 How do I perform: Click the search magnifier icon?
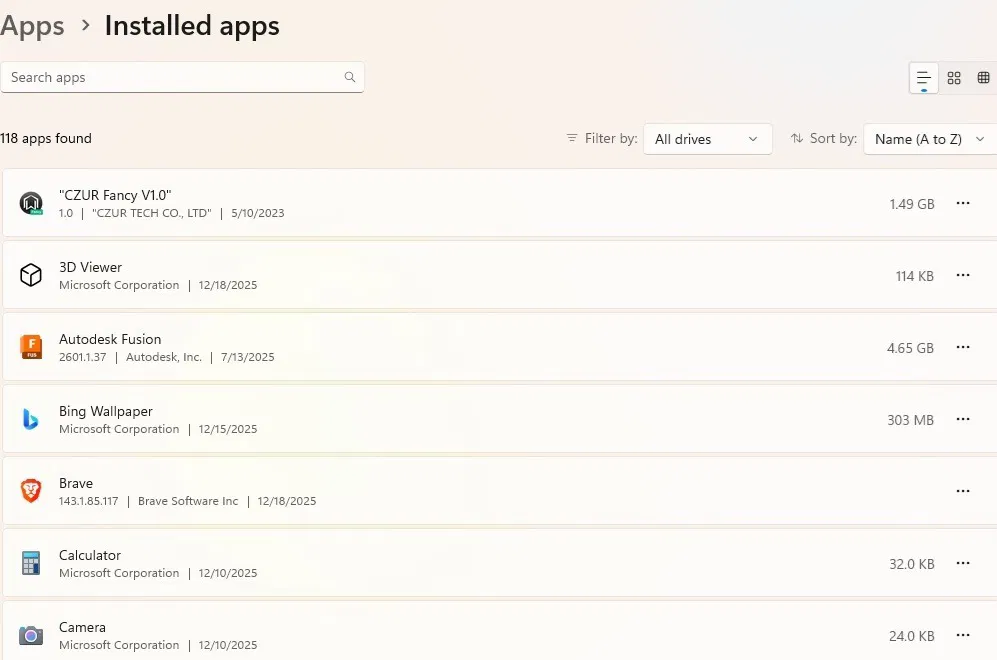pos(350,76)
